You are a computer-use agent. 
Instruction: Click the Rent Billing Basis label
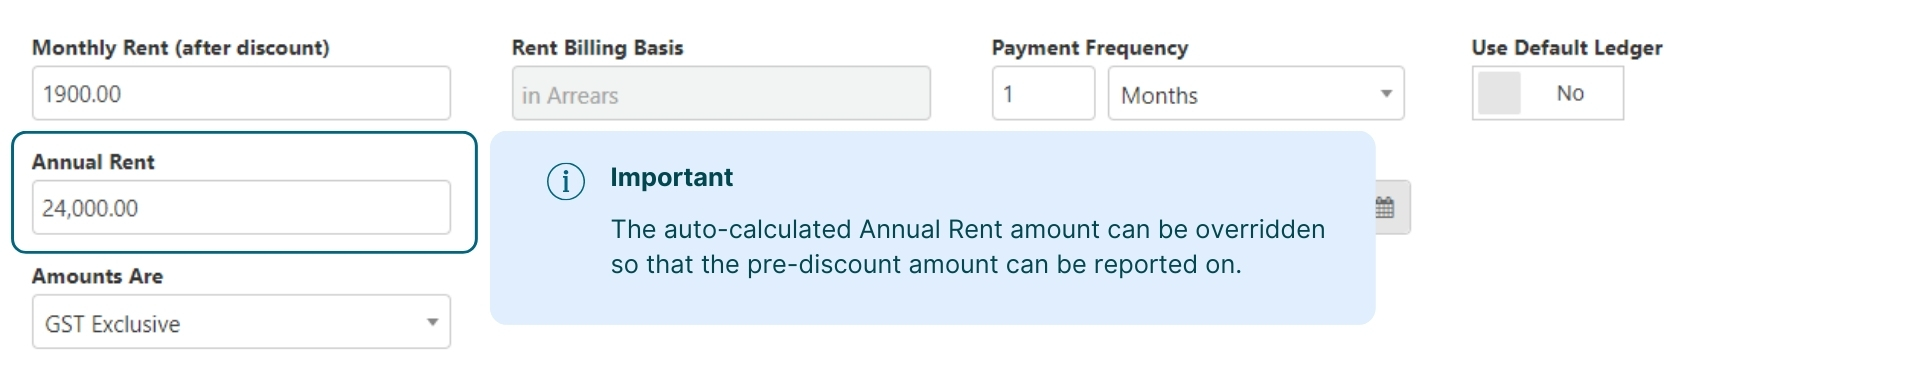click(x=598, y=48)
